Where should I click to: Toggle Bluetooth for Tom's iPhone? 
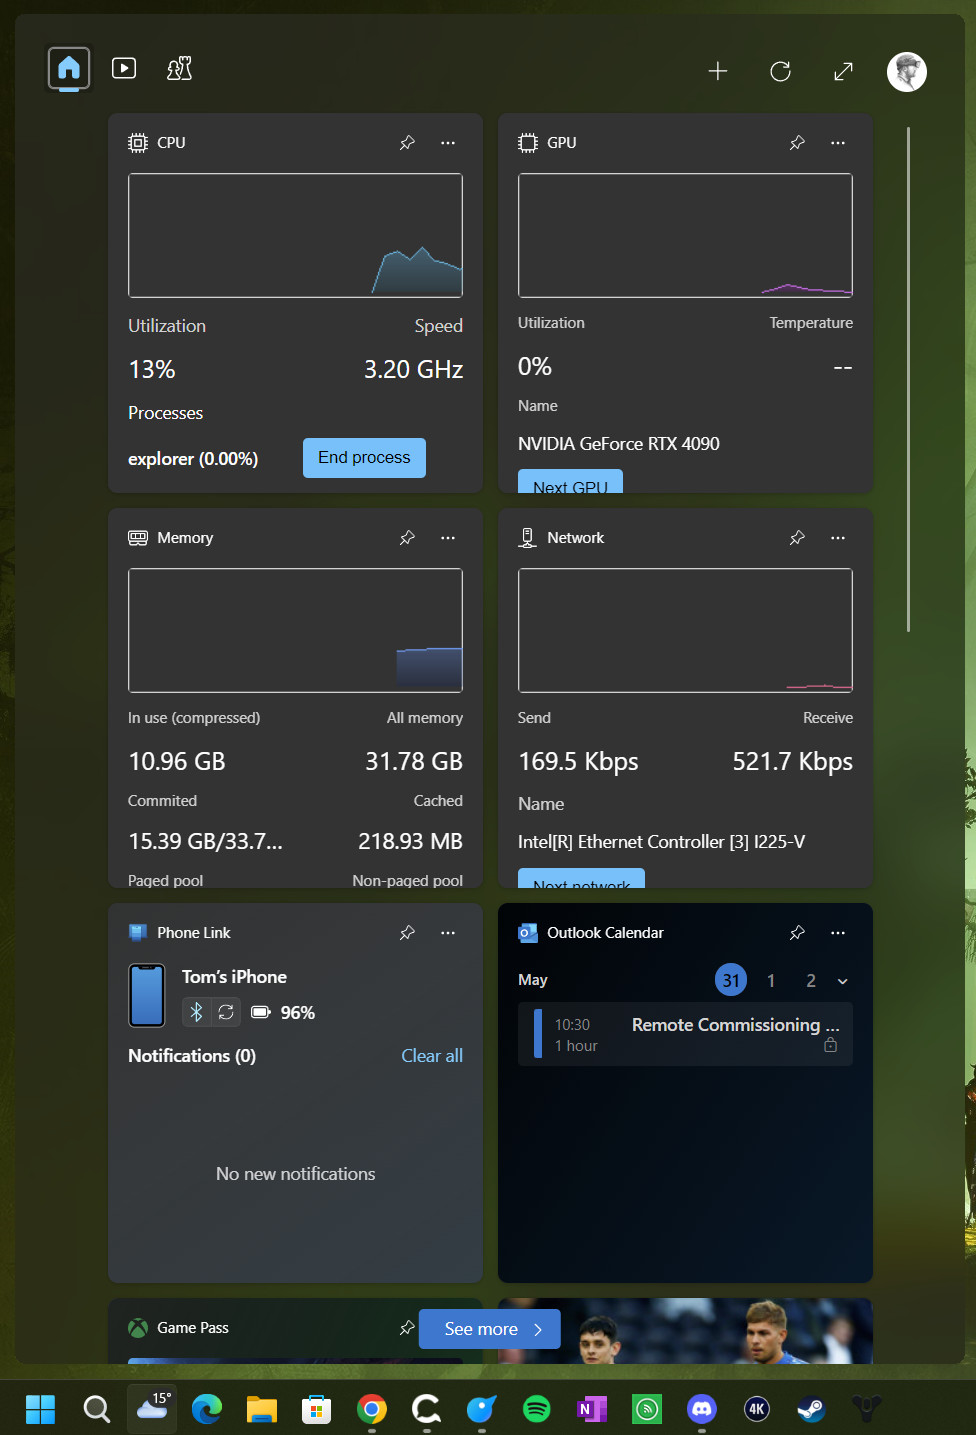coord(196,1012)
